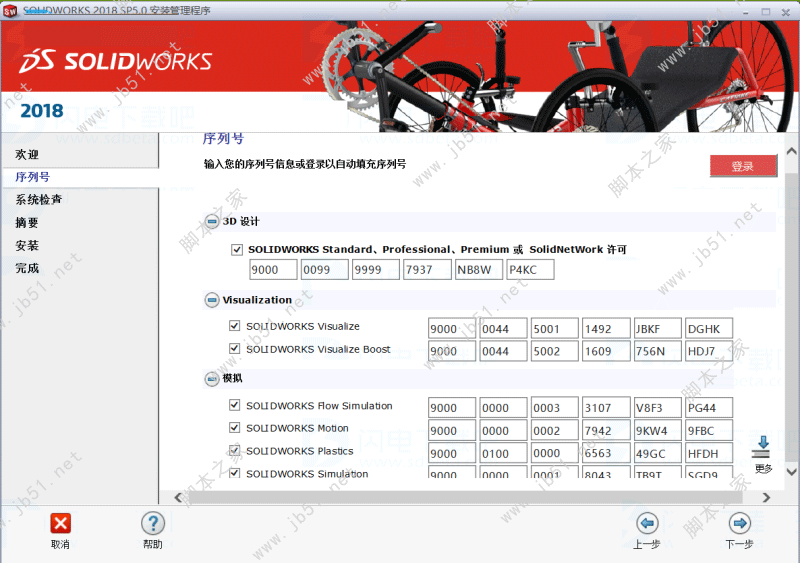Select 系统检查 step in sidebar
800x563 pixels.
point(39,200)
